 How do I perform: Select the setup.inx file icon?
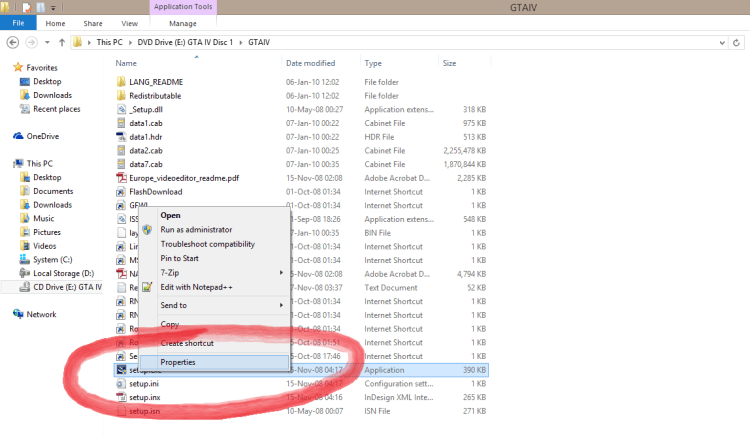tap(121, 397)
